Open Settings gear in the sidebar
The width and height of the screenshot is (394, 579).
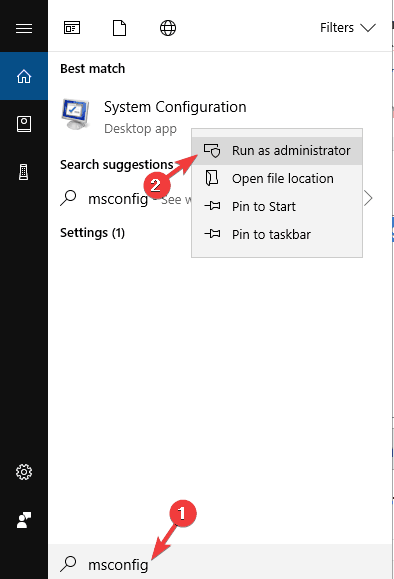pyautogui.click(x=24, y=472)
